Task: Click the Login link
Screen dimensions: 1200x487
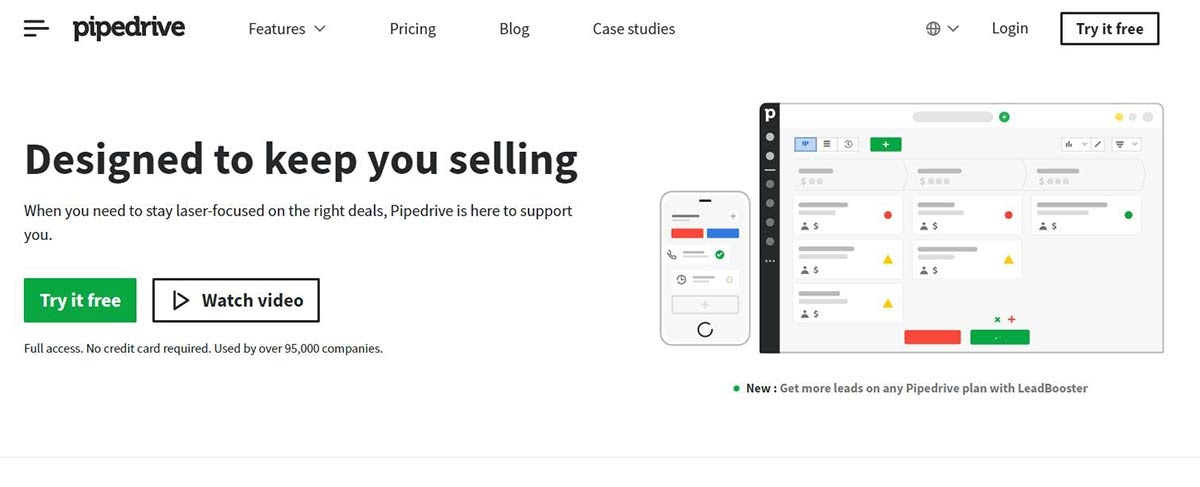Action: coord(1009,29)
